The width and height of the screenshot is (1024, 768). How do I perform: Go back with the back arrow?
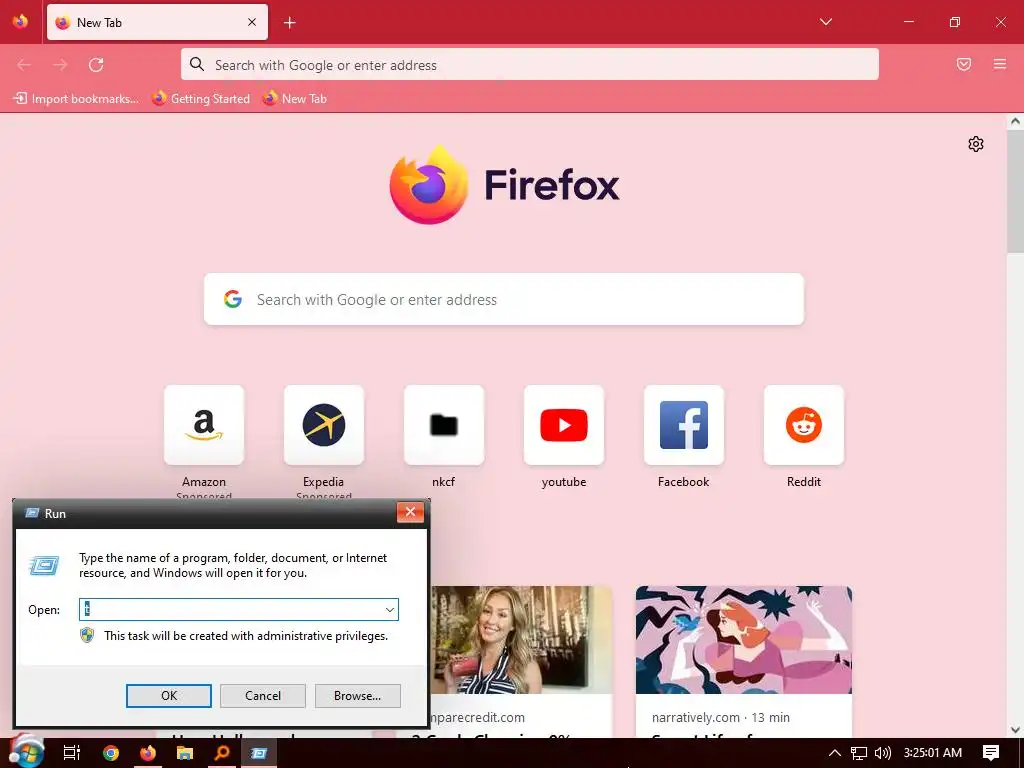point(24,65)
